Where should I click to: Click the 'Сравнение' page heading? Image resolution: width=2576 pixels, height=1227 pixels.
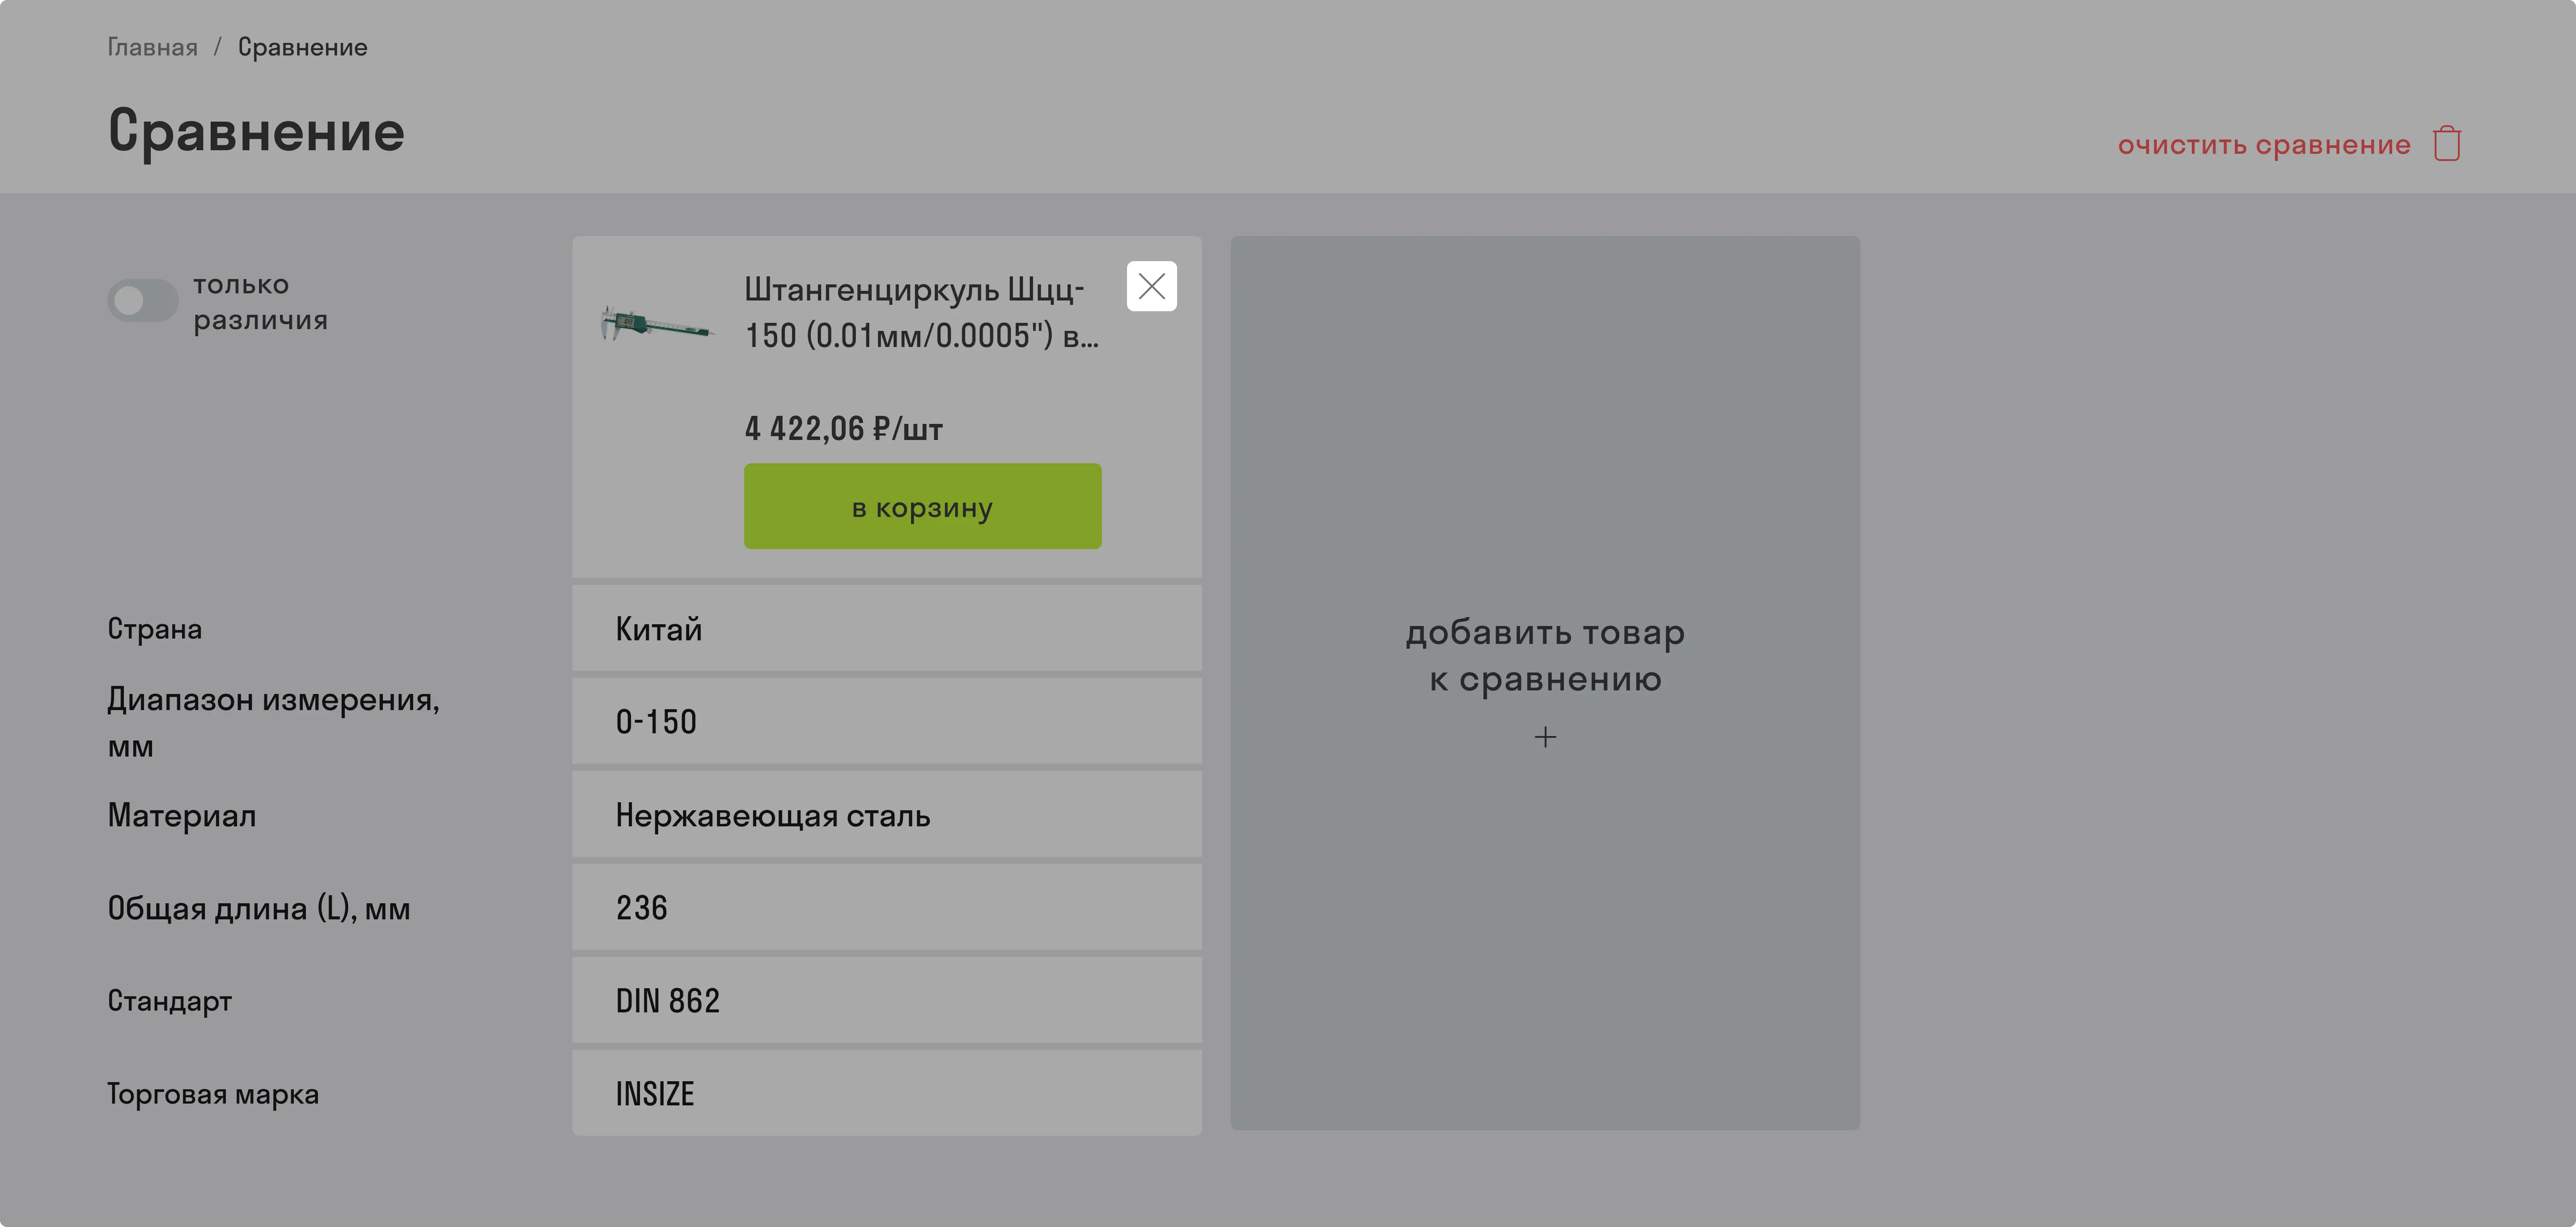[x=256, y=131]
